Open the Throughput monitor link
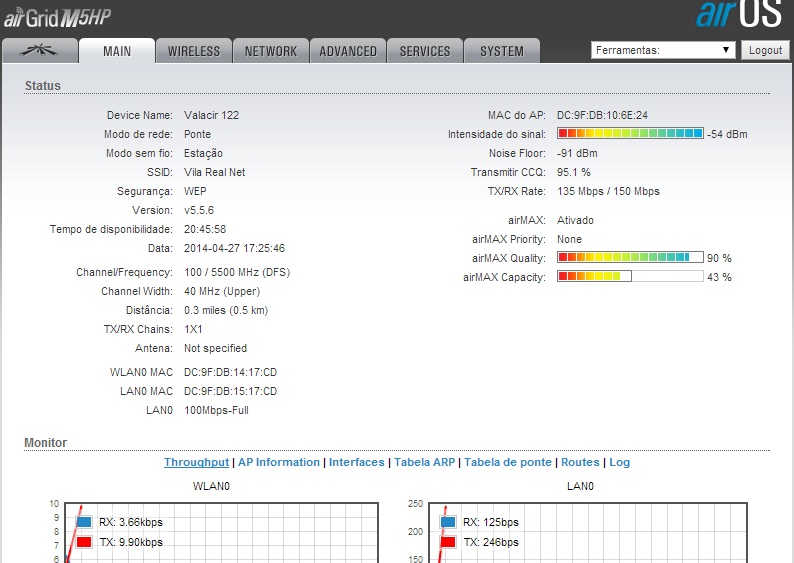794x563 pixels. [x=196, y=462]
